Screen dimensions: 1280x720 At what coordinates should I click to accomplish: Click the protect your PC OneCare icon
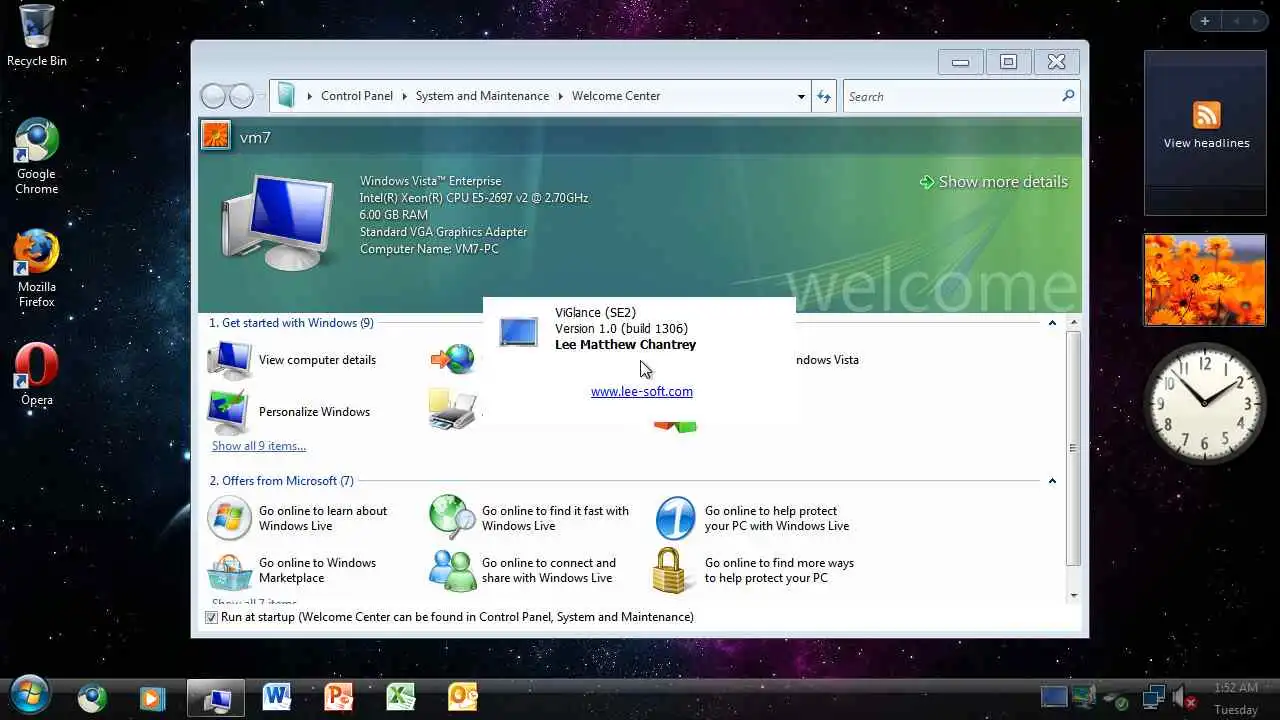pos(675,518)
